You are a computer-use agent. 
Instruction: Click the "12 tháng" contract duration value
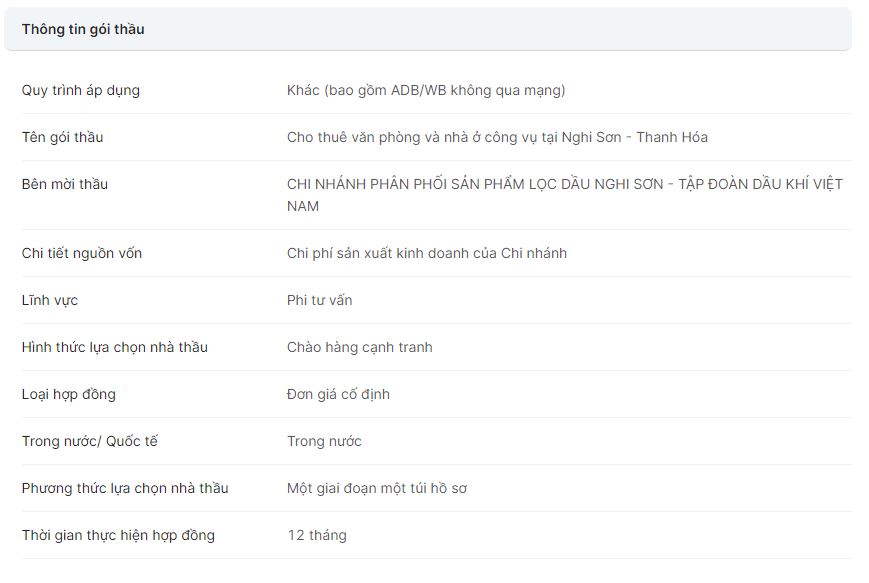point(317,535)
